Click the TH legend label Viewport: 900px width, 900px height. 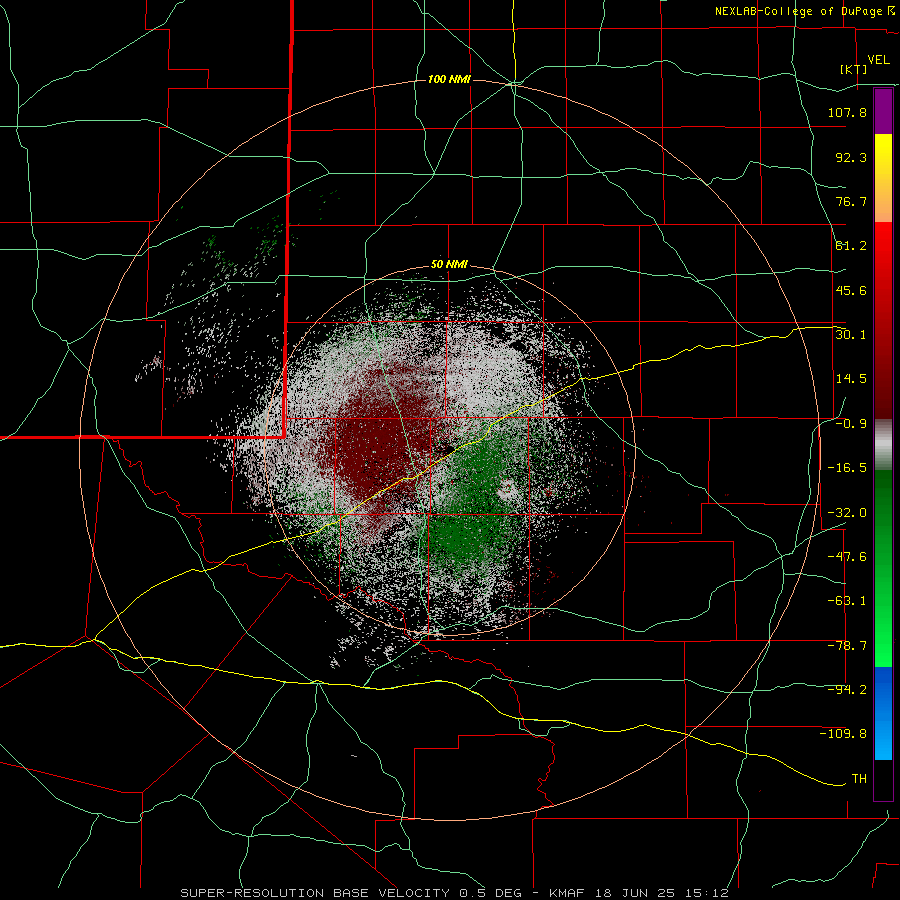pyautogui.click(x=859, y=779)
